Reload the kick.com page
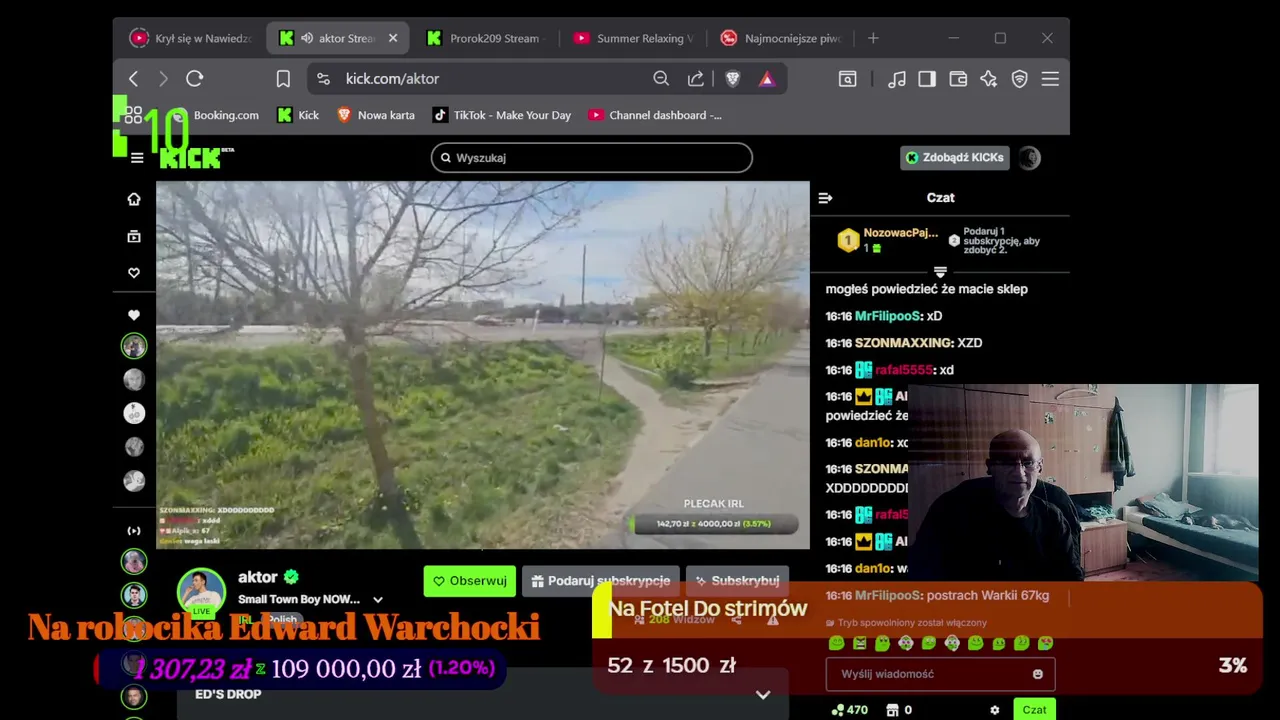 point(195,78)
